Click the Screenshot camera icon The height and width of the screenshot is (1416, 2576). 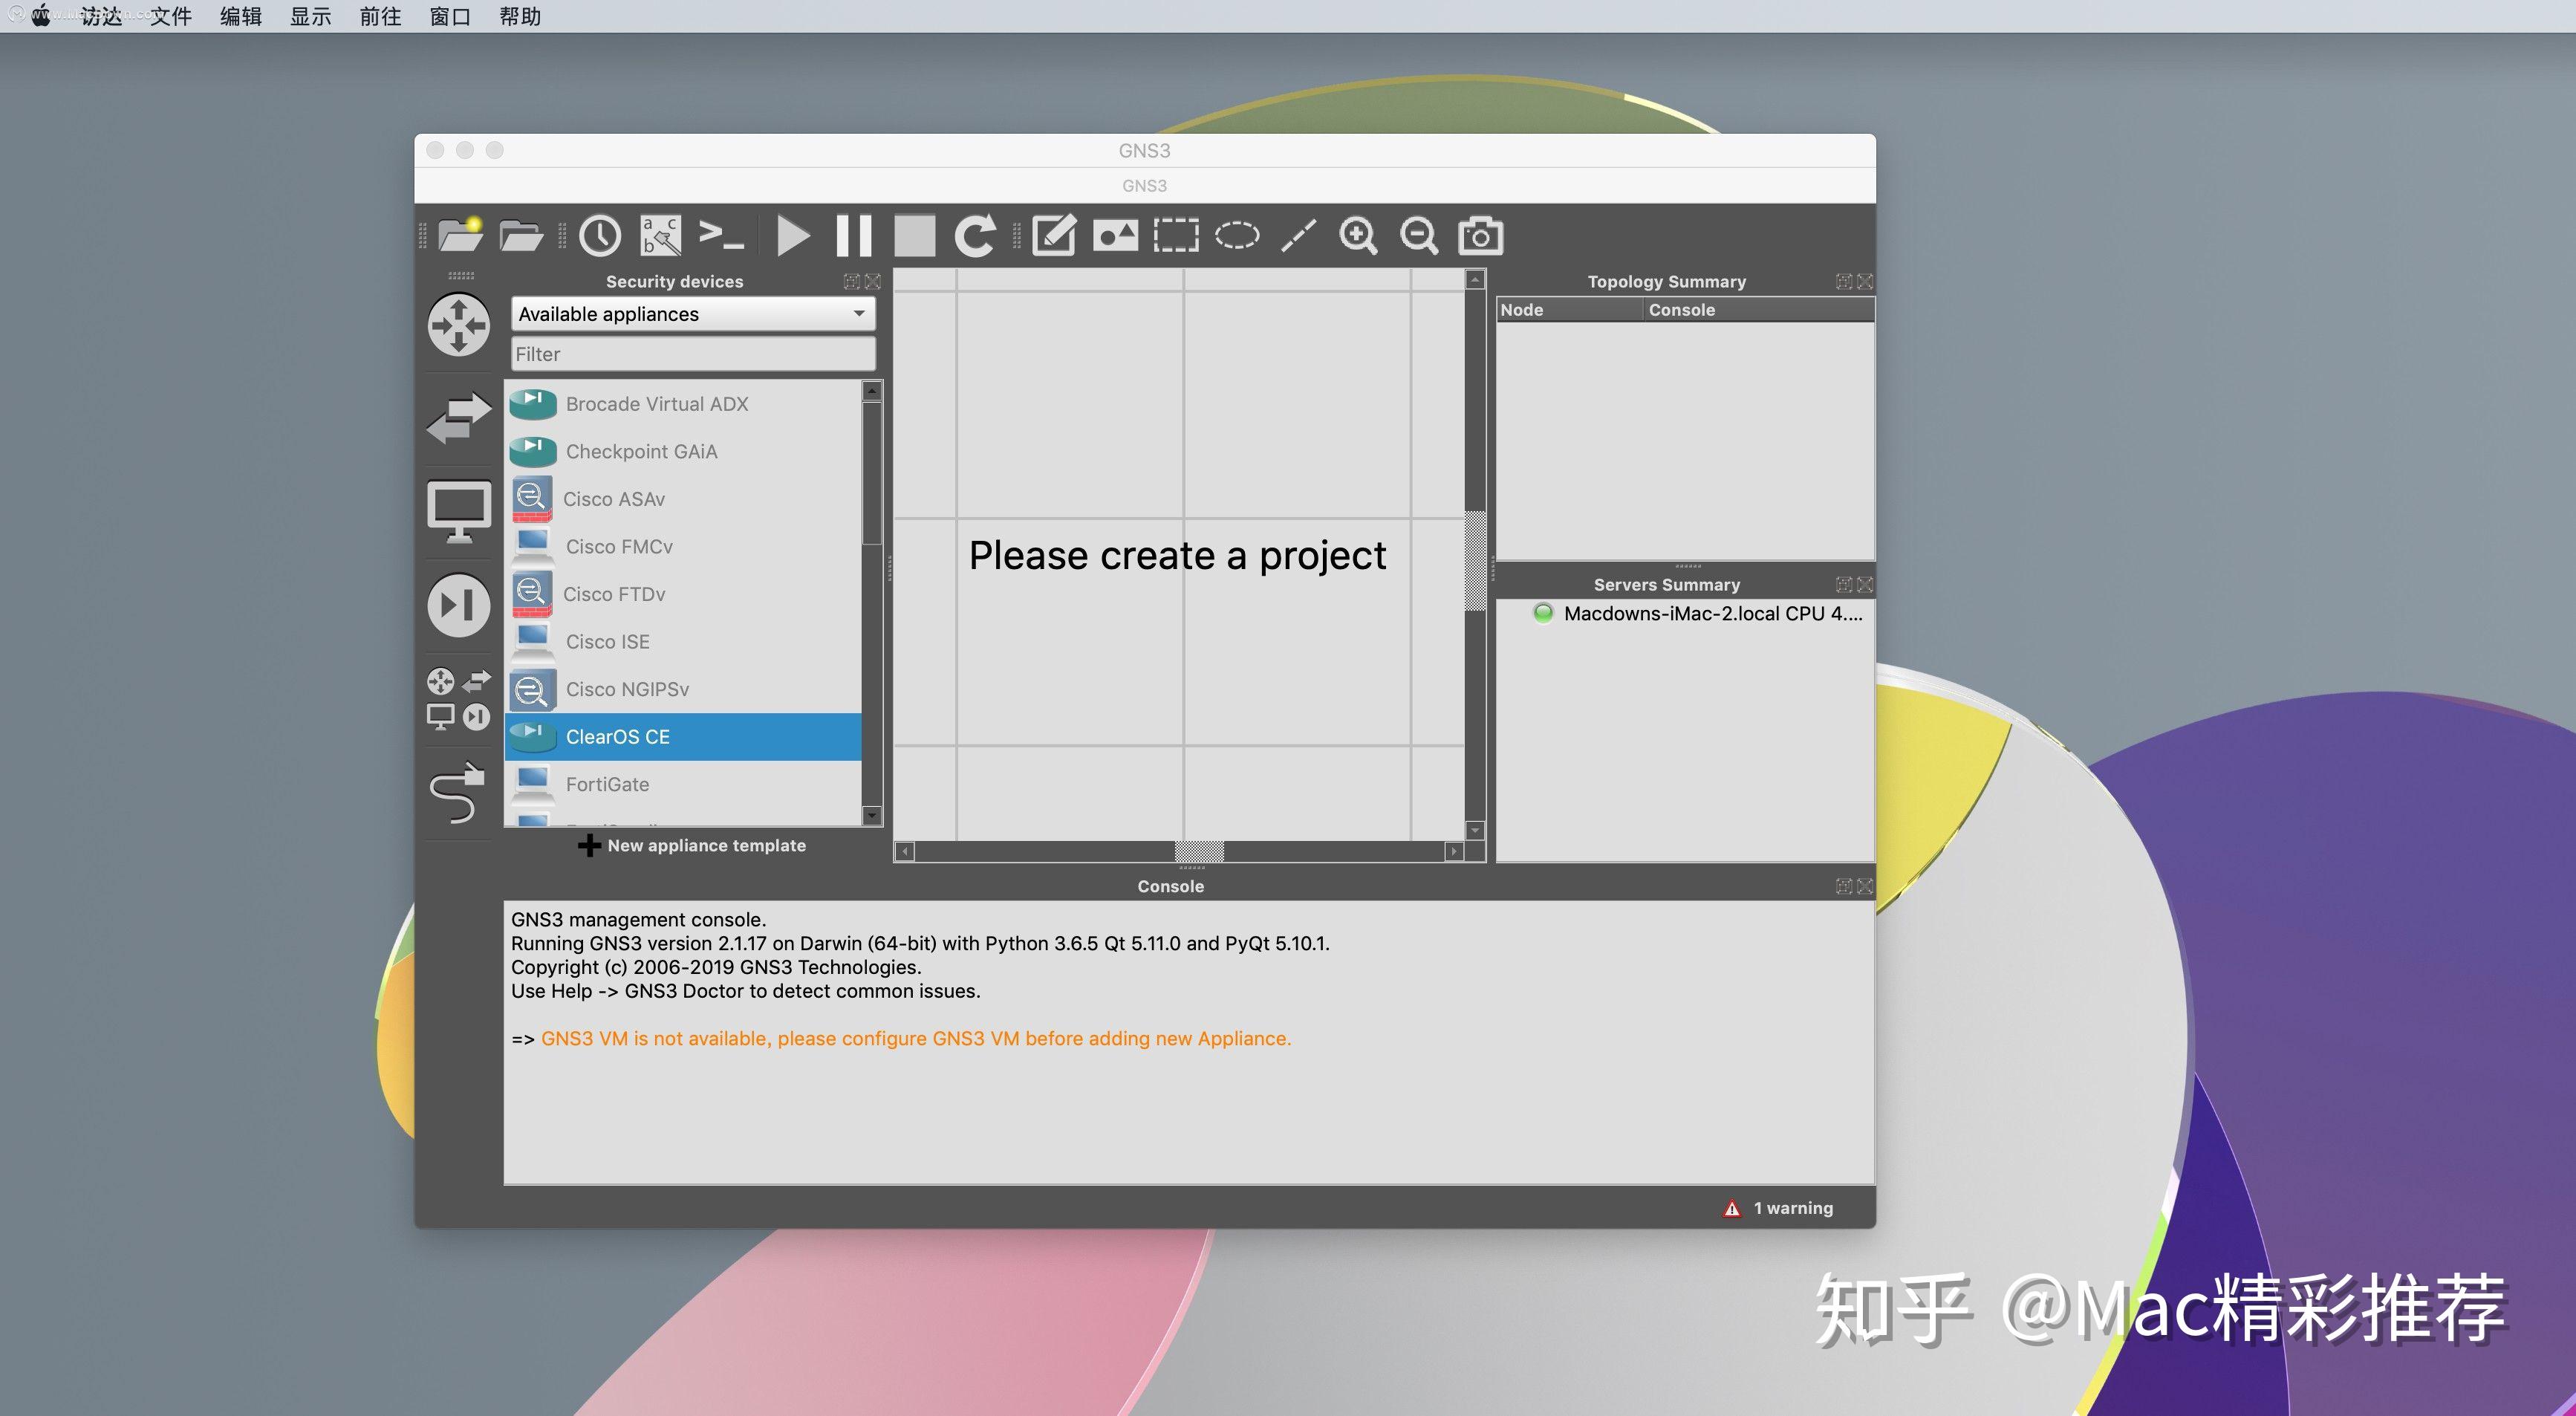click(1480, 236)
